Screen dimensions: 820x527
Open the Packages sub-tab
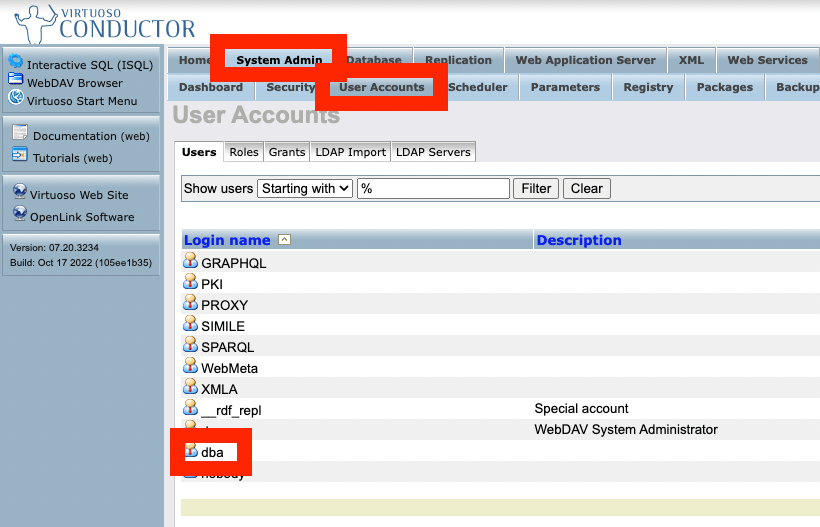725,87
